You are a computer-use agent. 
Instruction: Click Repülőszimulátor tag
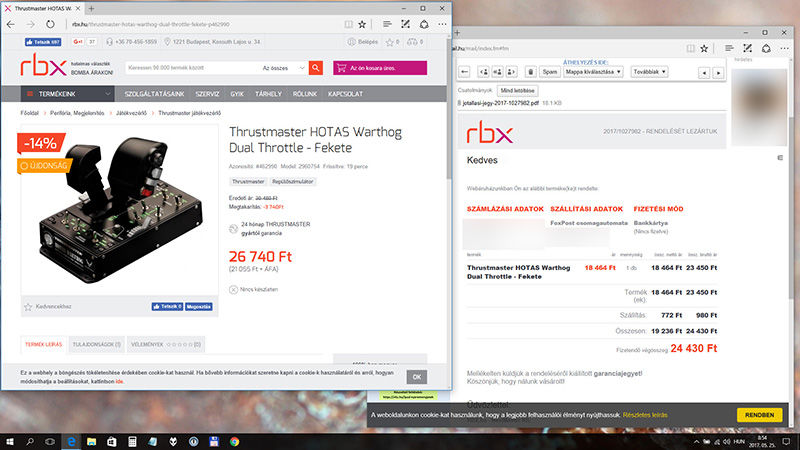coord(292,182)
